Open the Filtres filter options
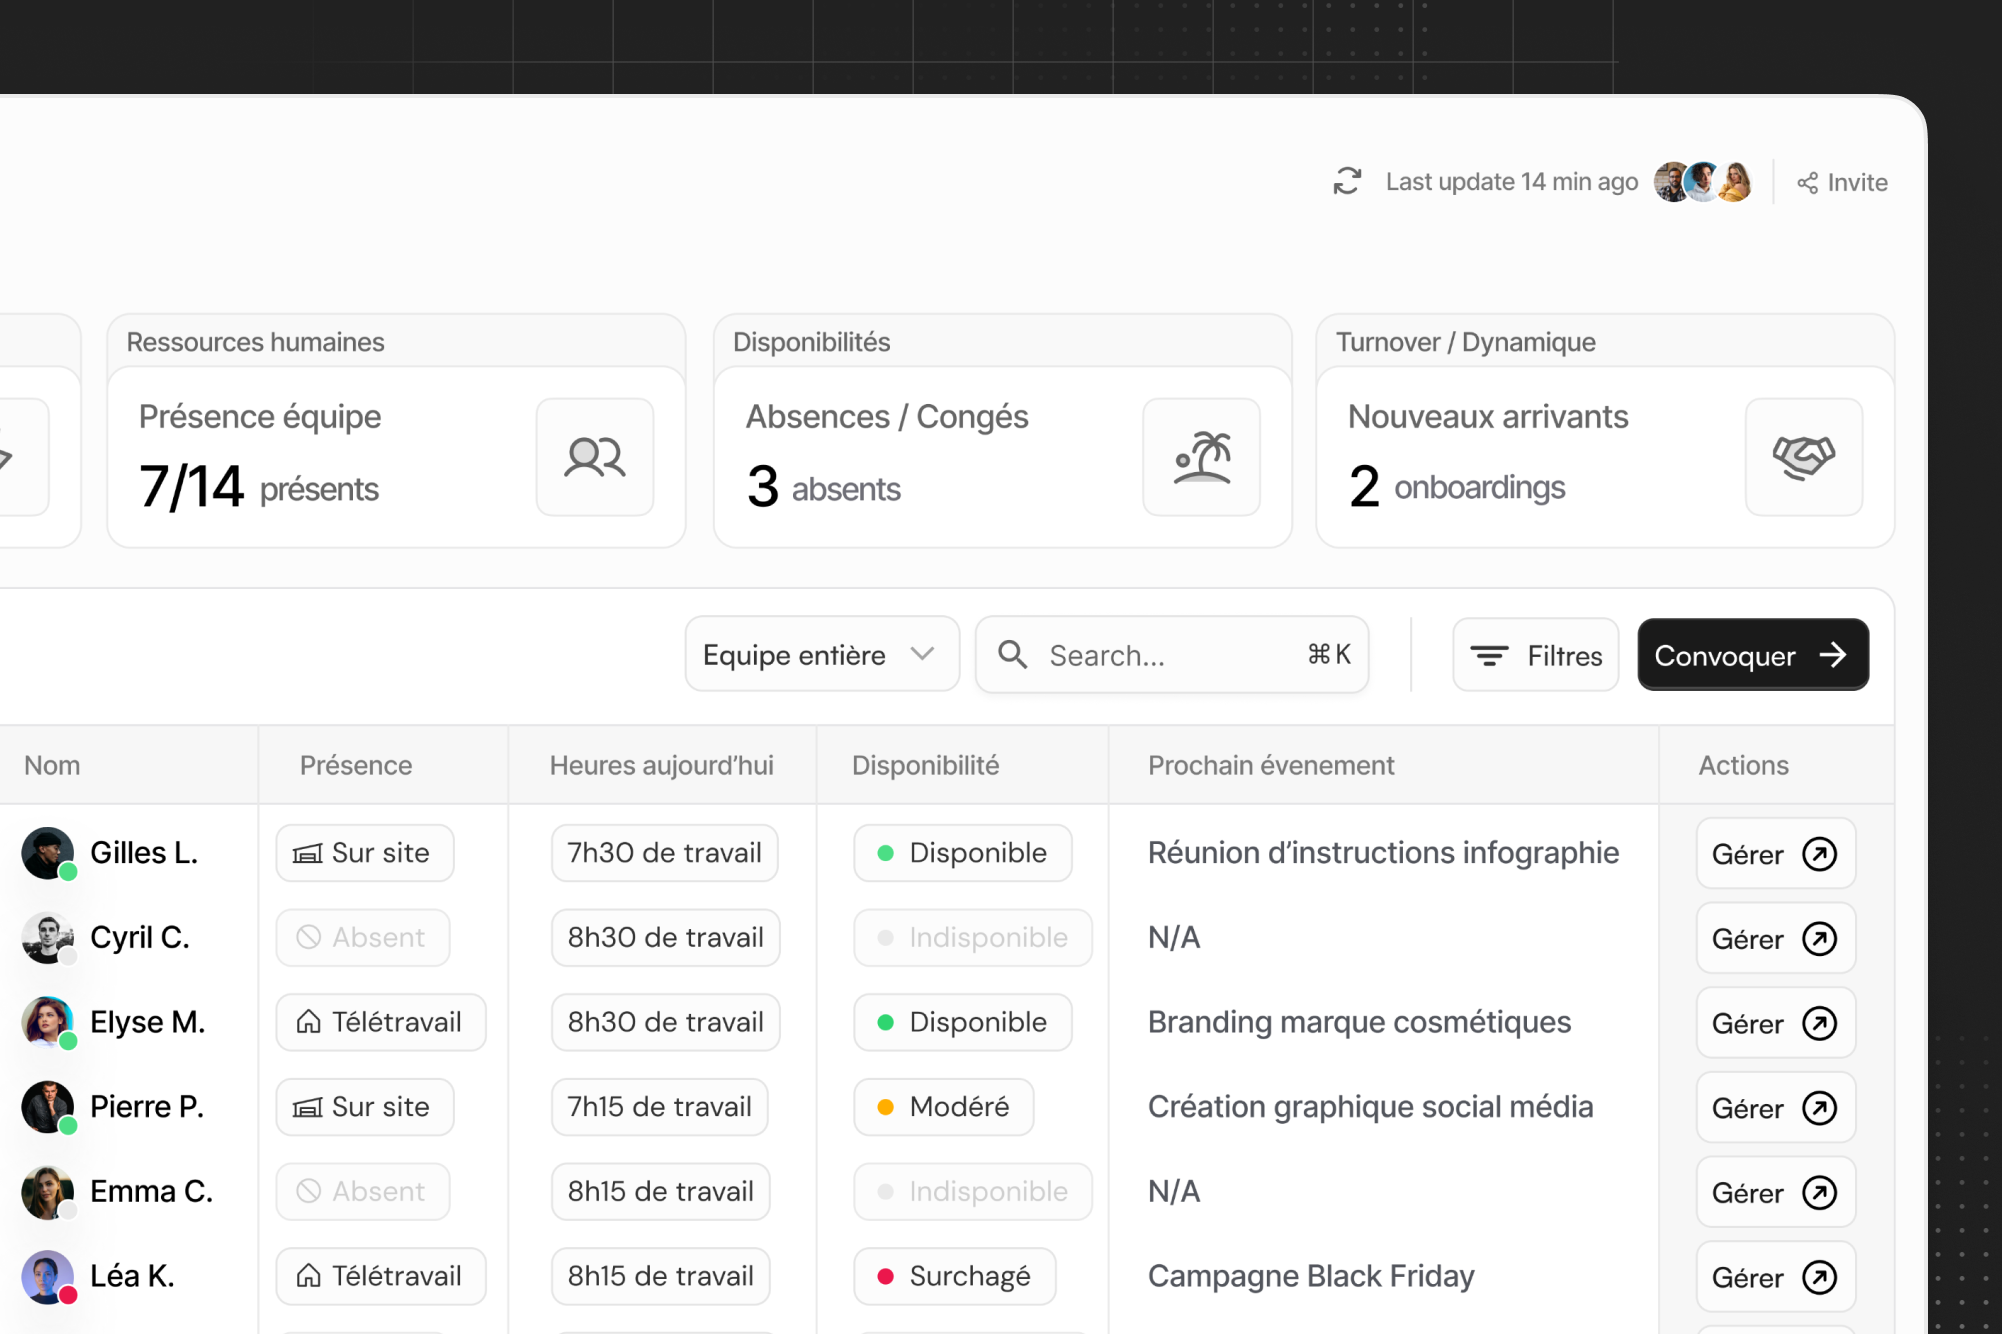 click(x=1535, y=655)
